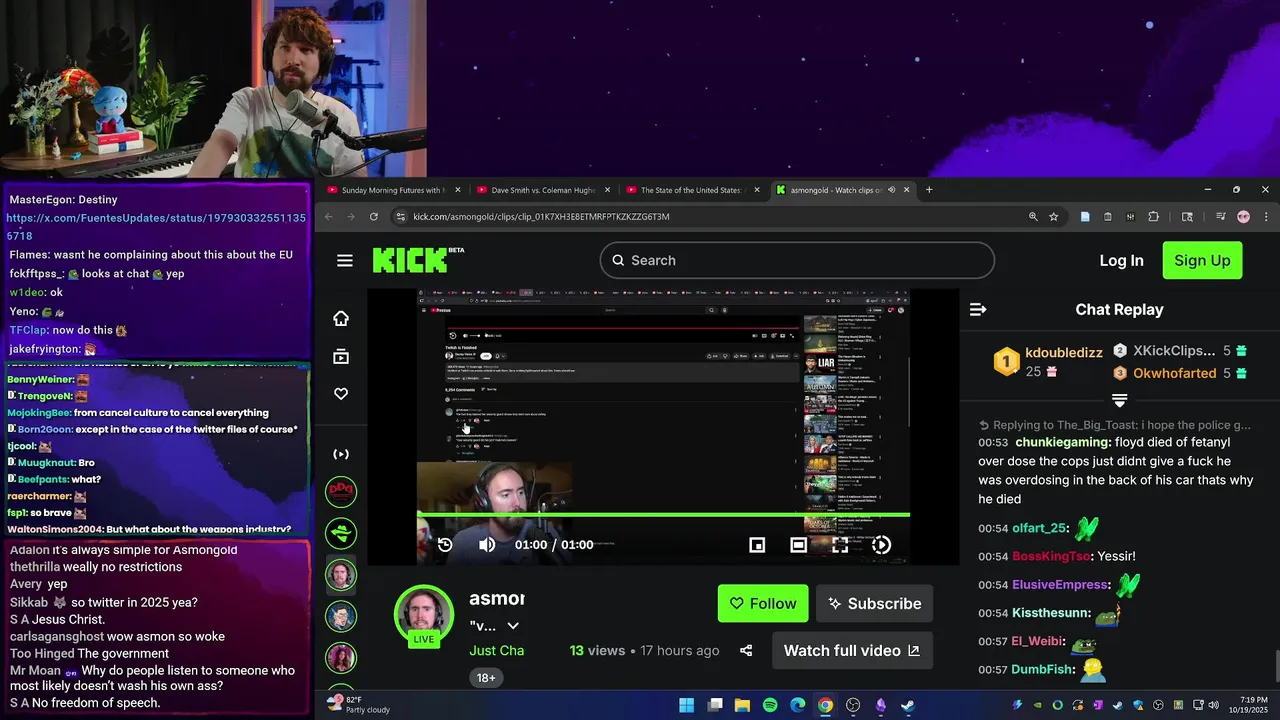Open OBS Studio from taskbar
This screenshot has height=720, width=1280.
click(x=853, y=705)
